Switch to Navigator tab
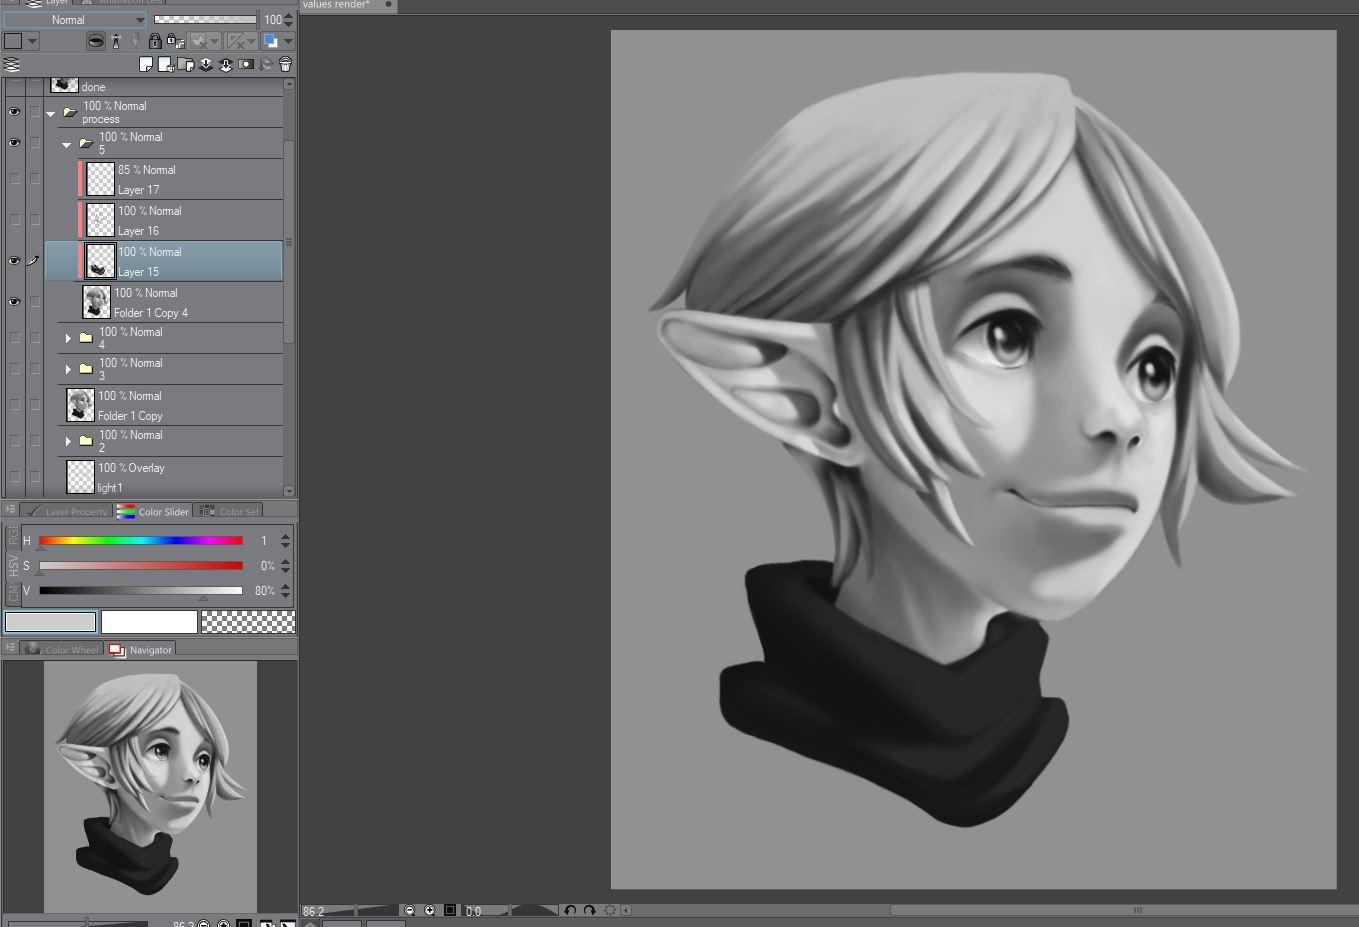This screenshot has height=927, width=1359. 140,649
